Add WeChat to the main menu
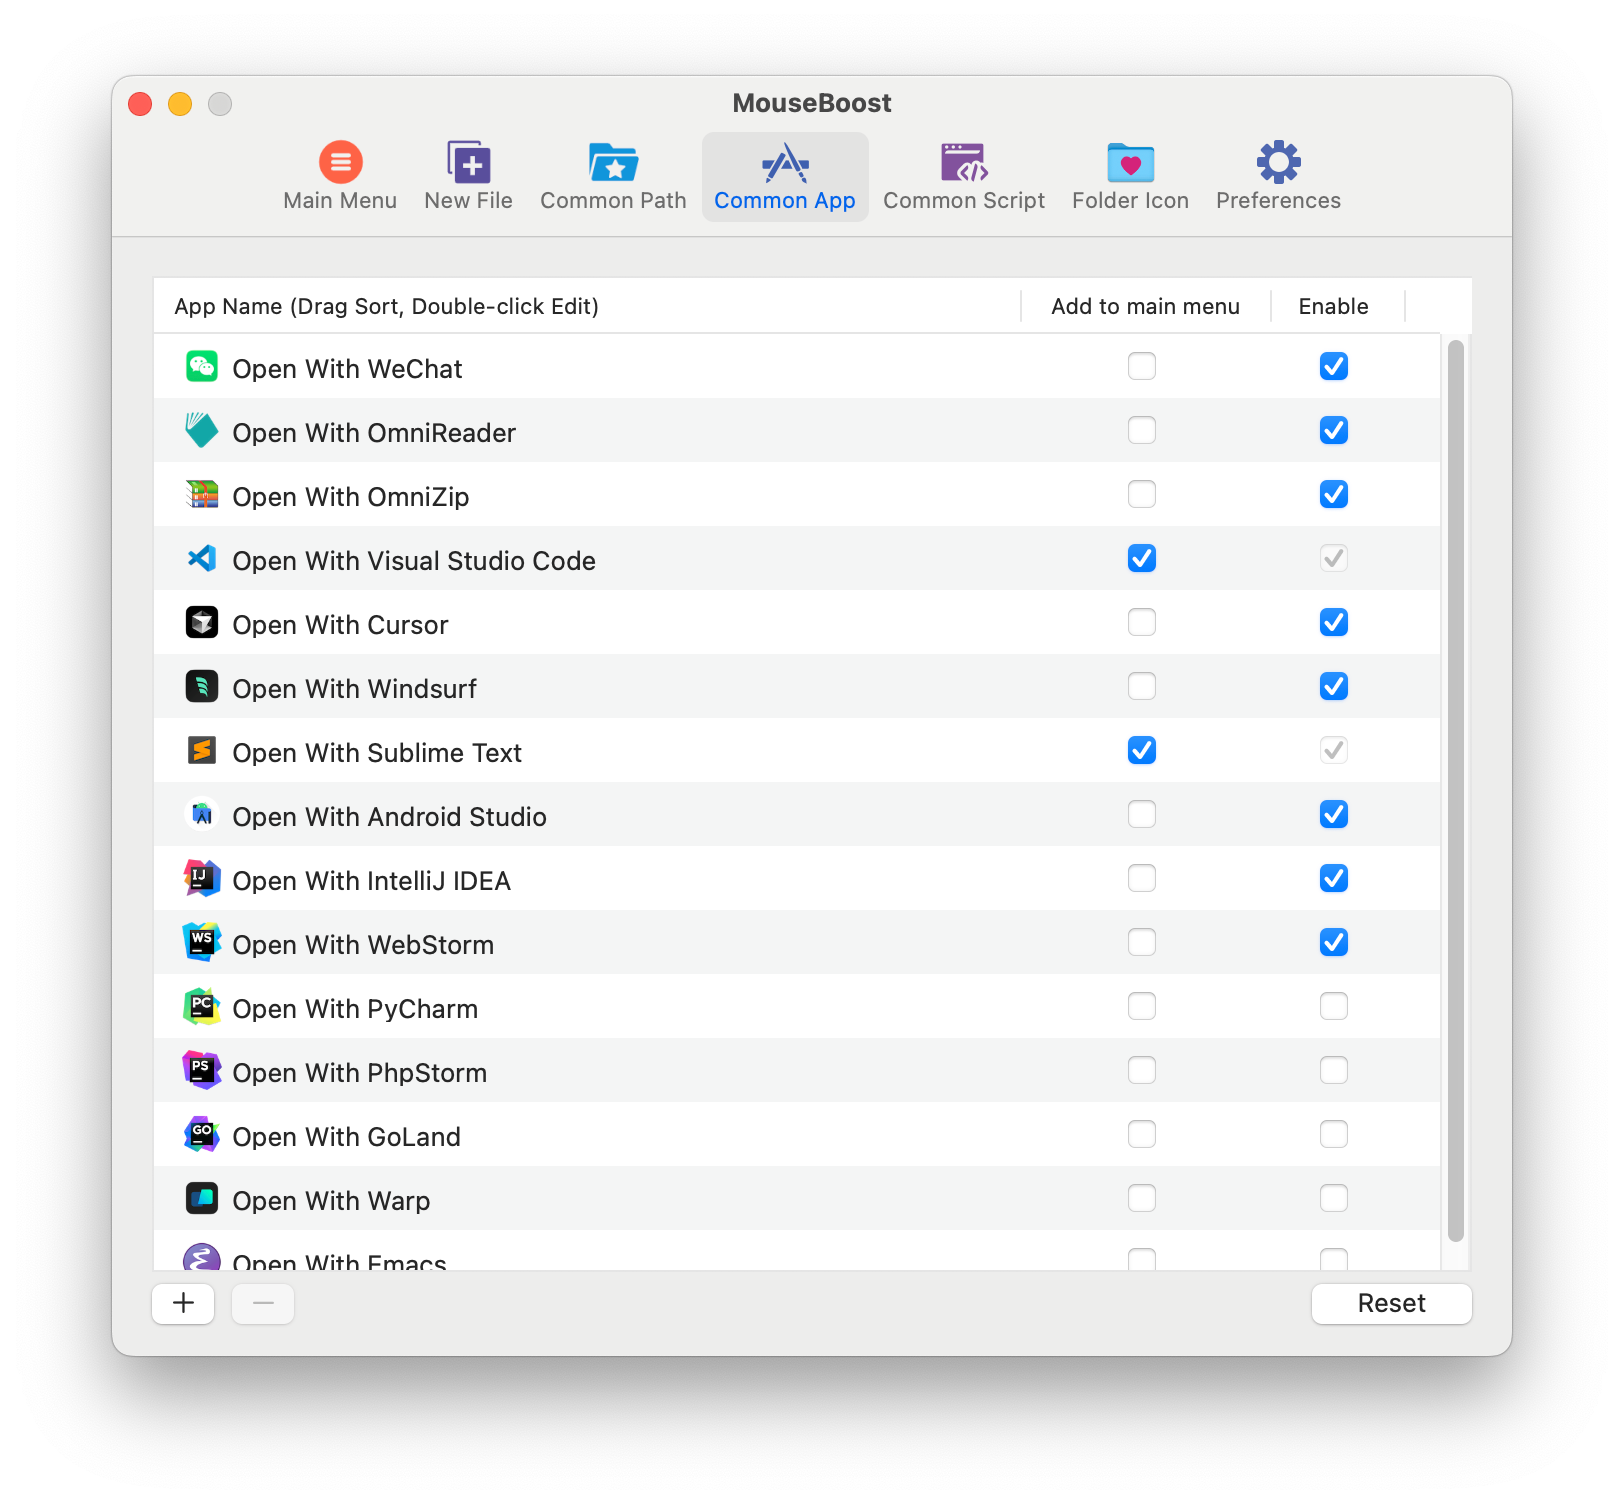Image resolution: width=1624 pixels, height=1504 pixels. (1142, 367)
